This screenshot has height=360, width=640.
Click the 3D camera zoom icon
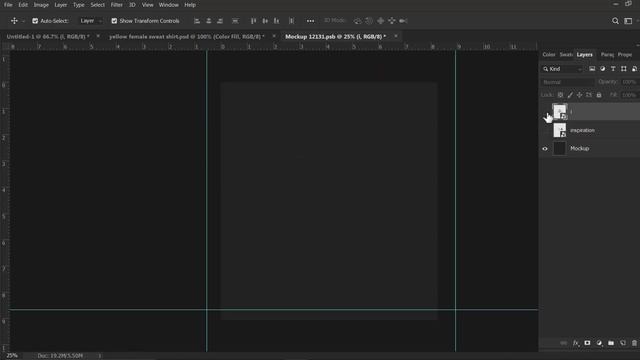pyautogui.click(x=403, y=21)
